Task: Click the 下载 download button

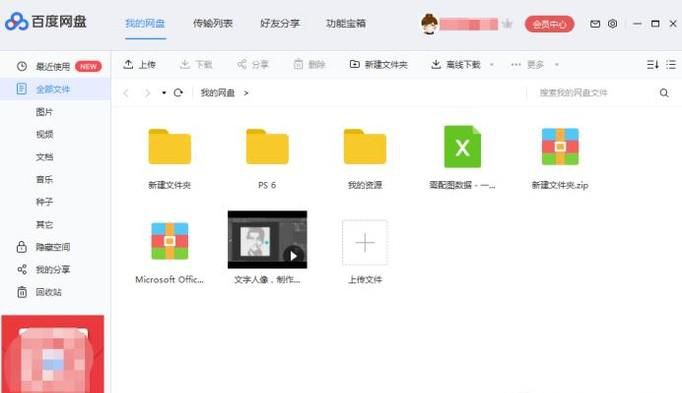Action: click(x=196, y=65)
